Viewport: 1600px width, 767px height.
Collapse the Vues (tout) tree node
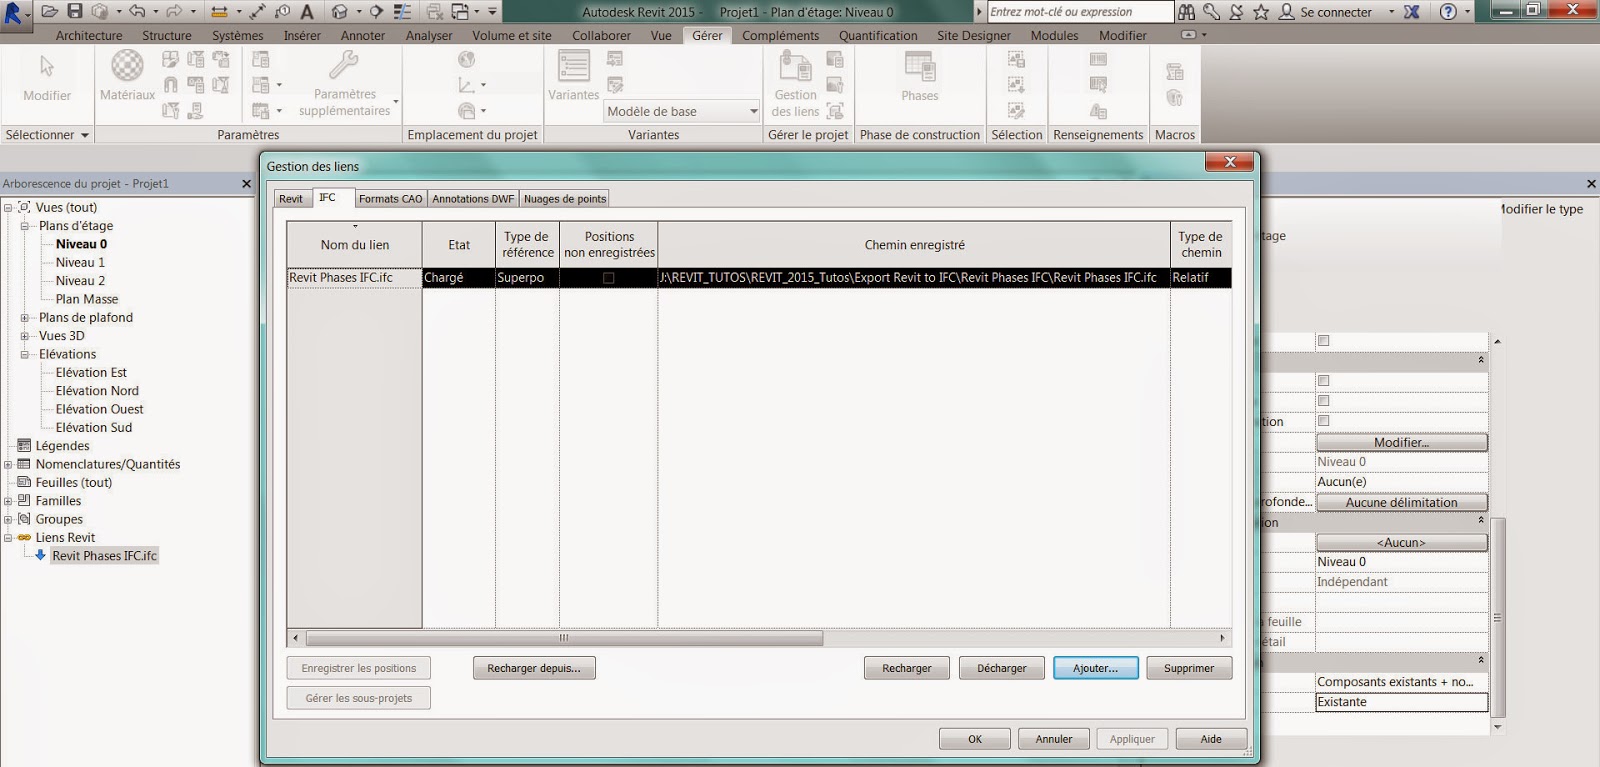[x=8, y=208]
